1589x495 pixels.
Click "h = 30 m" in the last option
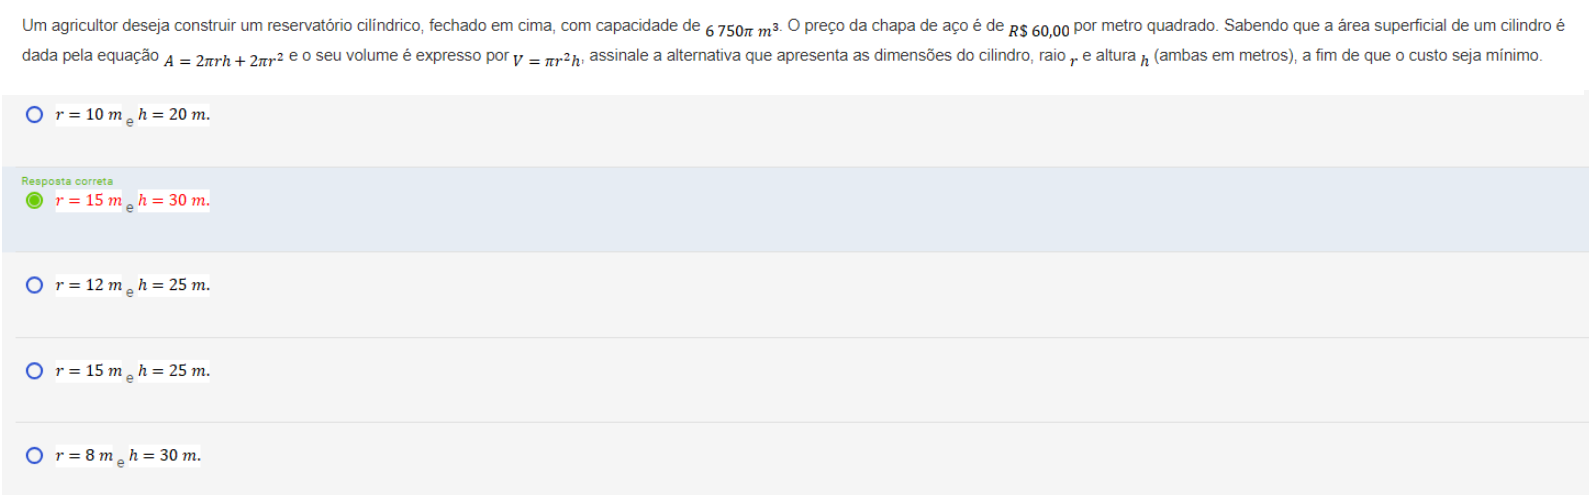pyautogui.click(x=165, y=456)
